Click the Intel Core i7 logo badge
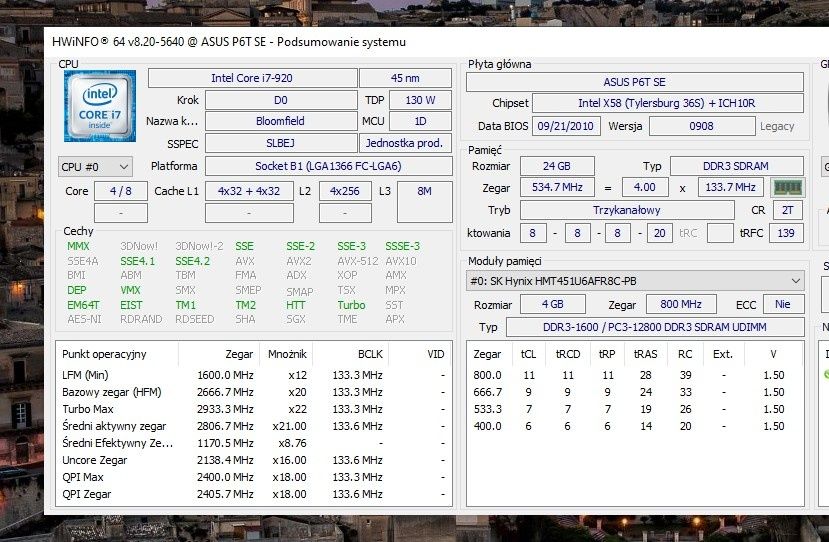 99,106
